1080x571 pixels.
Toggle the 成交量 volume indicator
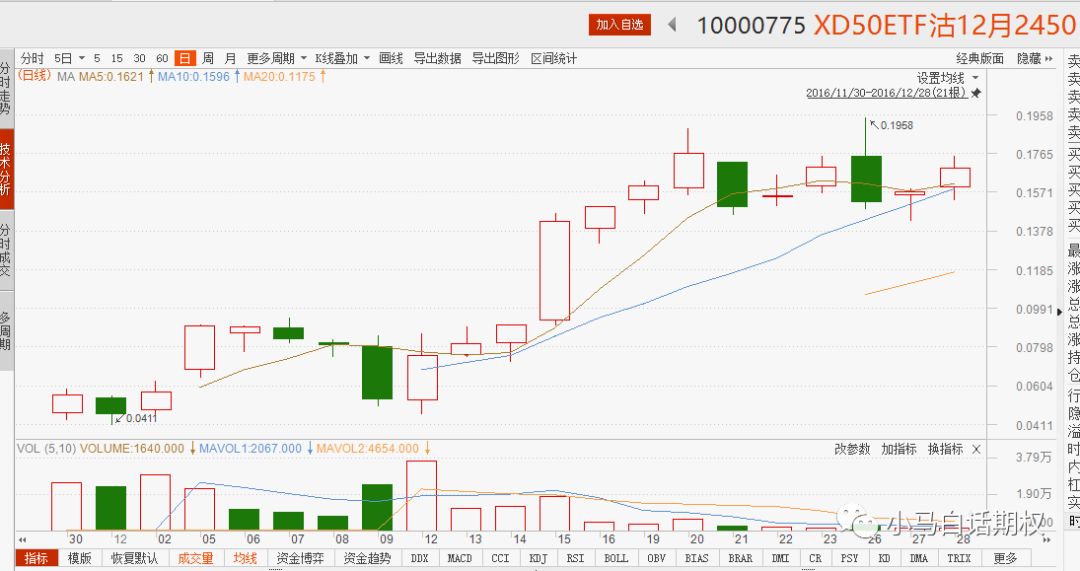[x=195, y=558]
